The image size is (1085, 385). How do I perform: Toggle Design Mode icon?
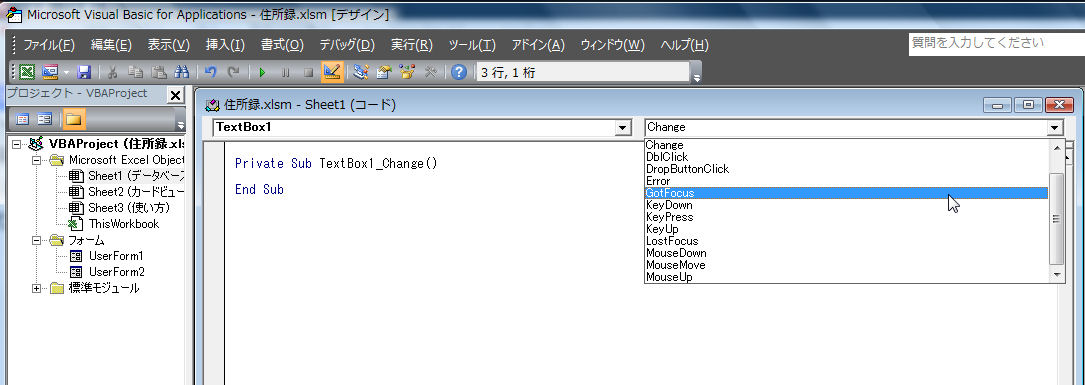[x=332, y=72]
